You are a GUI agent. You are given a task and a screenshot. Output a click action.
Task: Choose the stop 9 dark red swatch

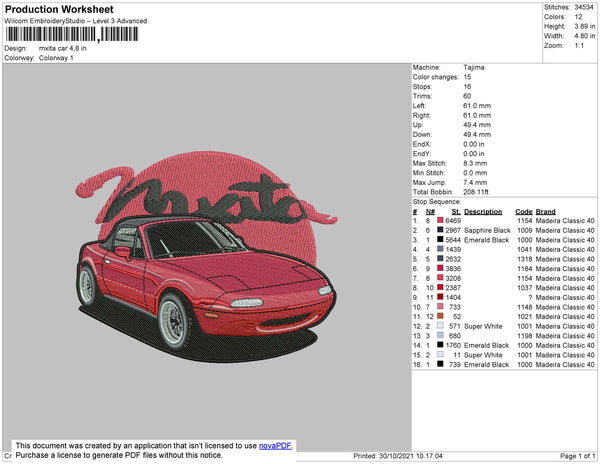pyautogui.click(x=439, y=297)
